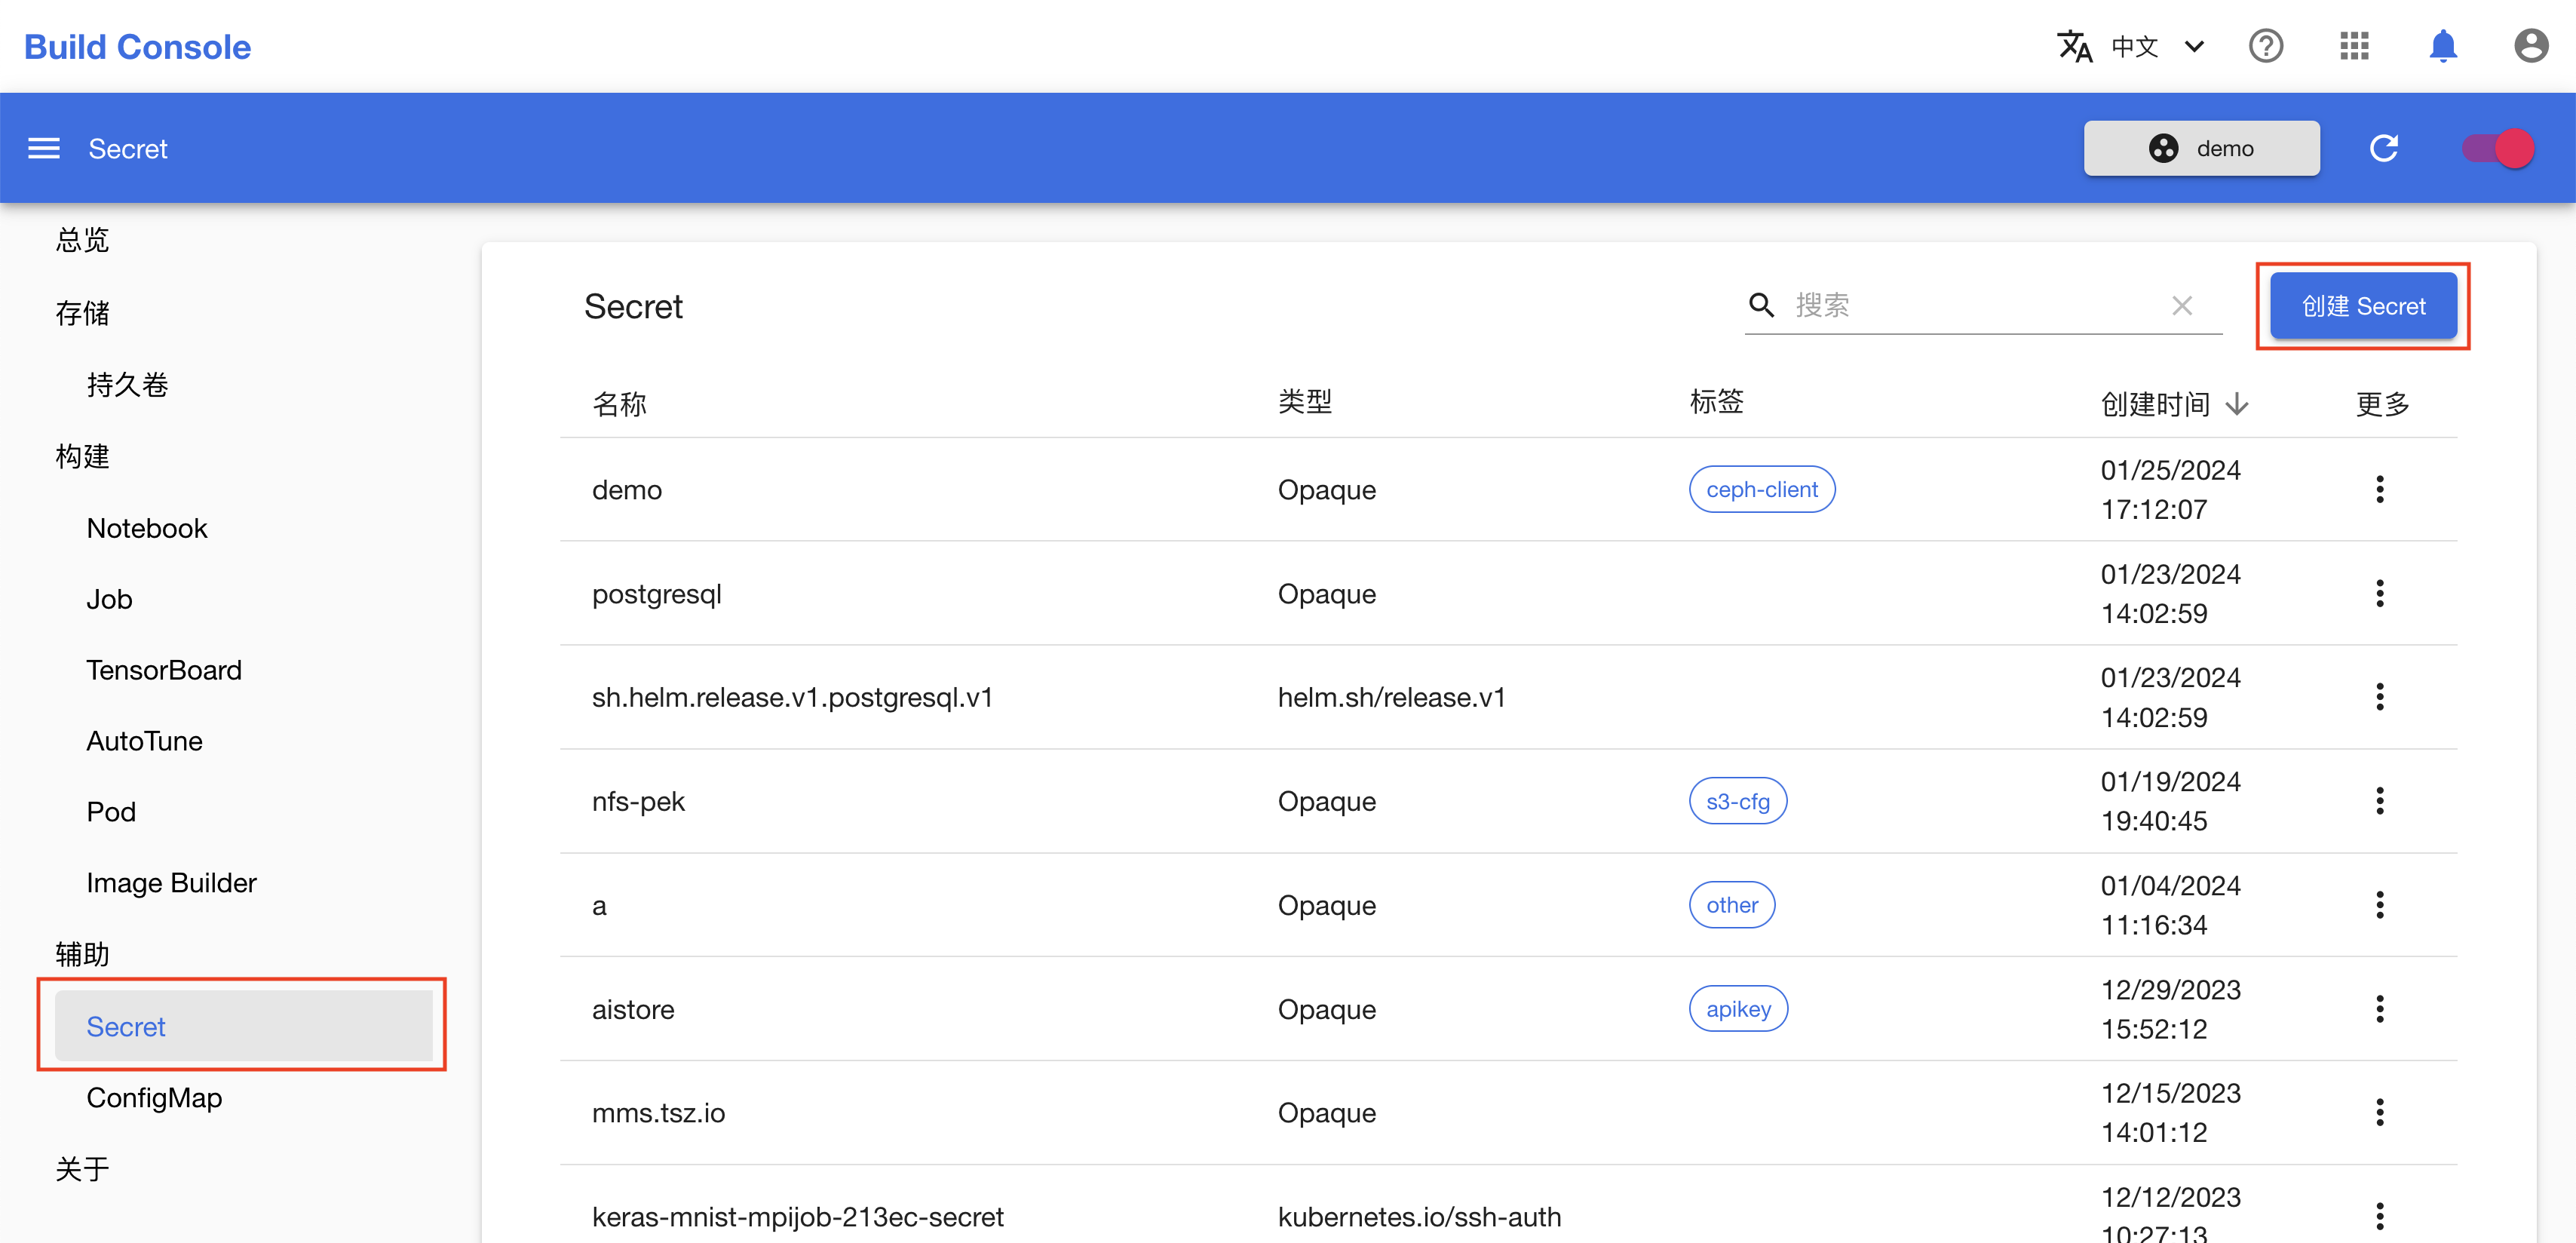
Task: Click the mms.tsz.io secret name
Action: [x=658, y=1112]
